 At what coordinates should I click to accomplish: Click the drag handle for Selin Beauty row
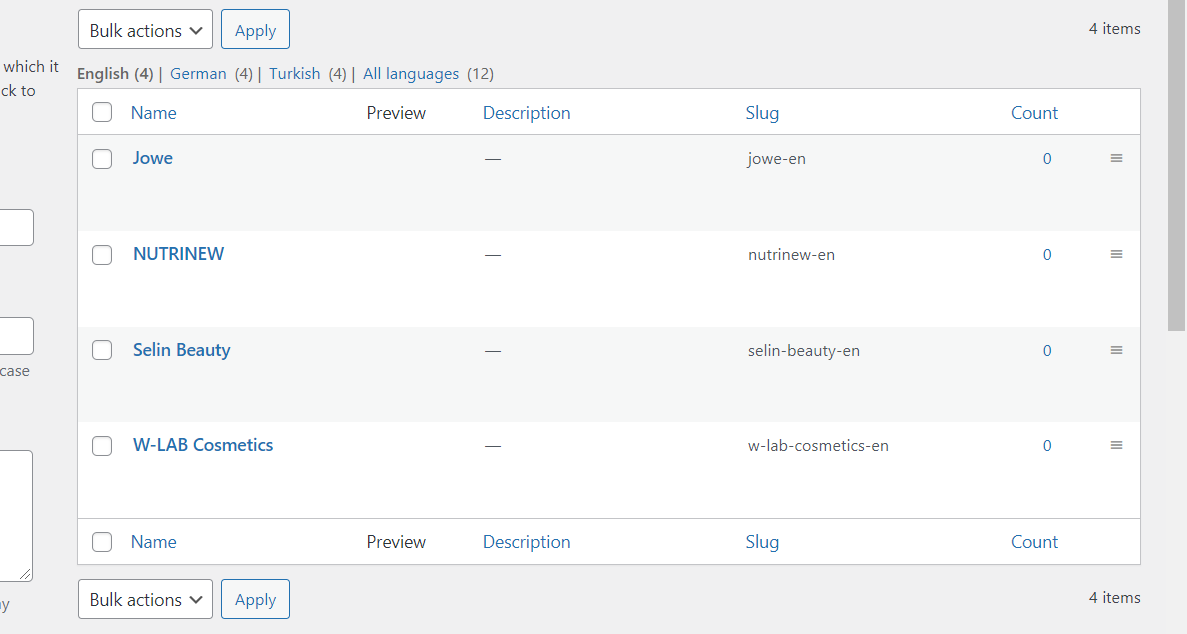point(1116,350)
